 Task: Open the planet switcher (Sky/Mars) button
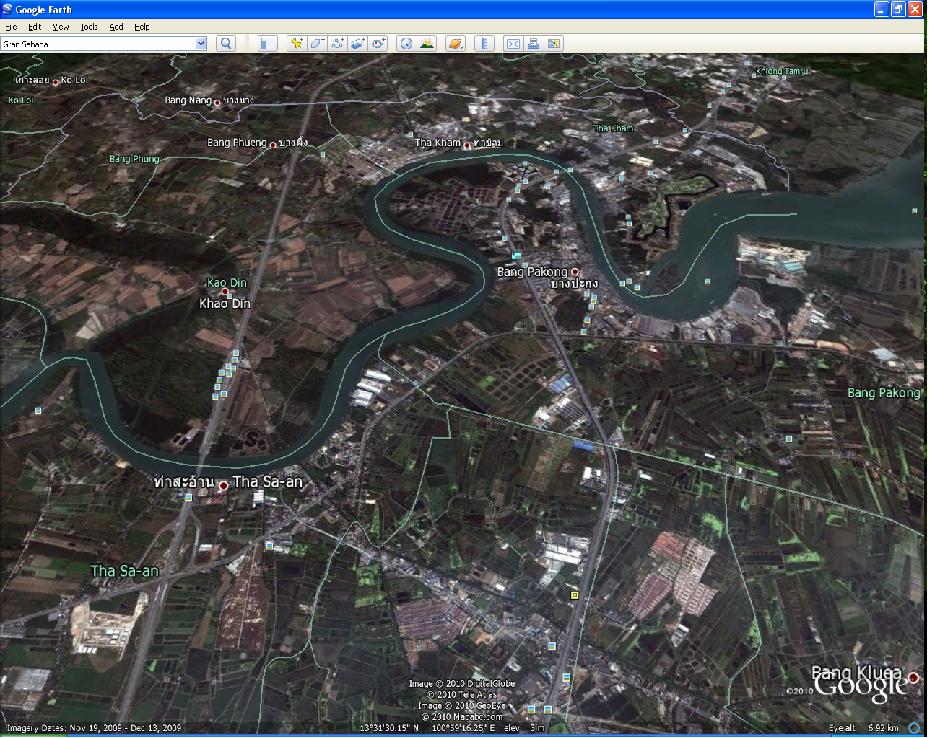click(x=455, y=43)
